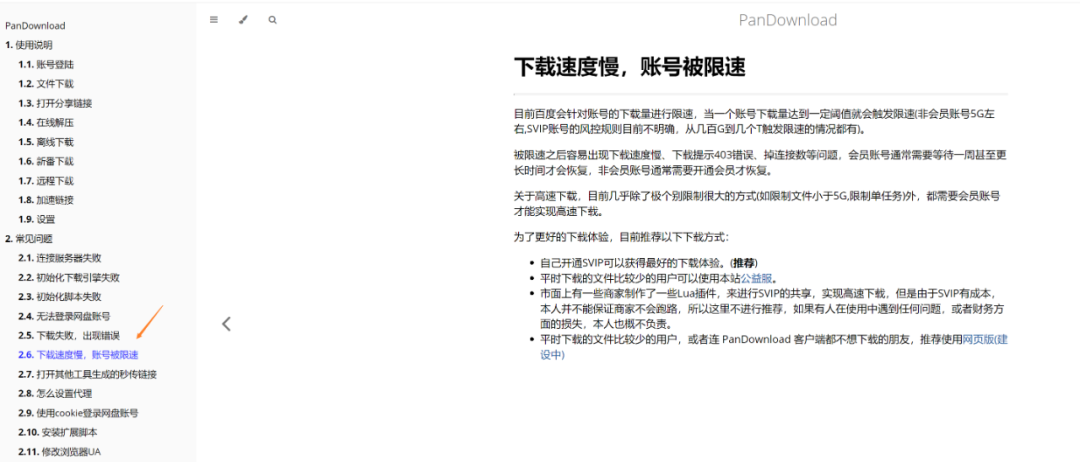The height and width of the screenshot is (462, 1080).
Task: Open chapter 1. 使用说明
Action: pyautogui.click(x=28, y=45)
